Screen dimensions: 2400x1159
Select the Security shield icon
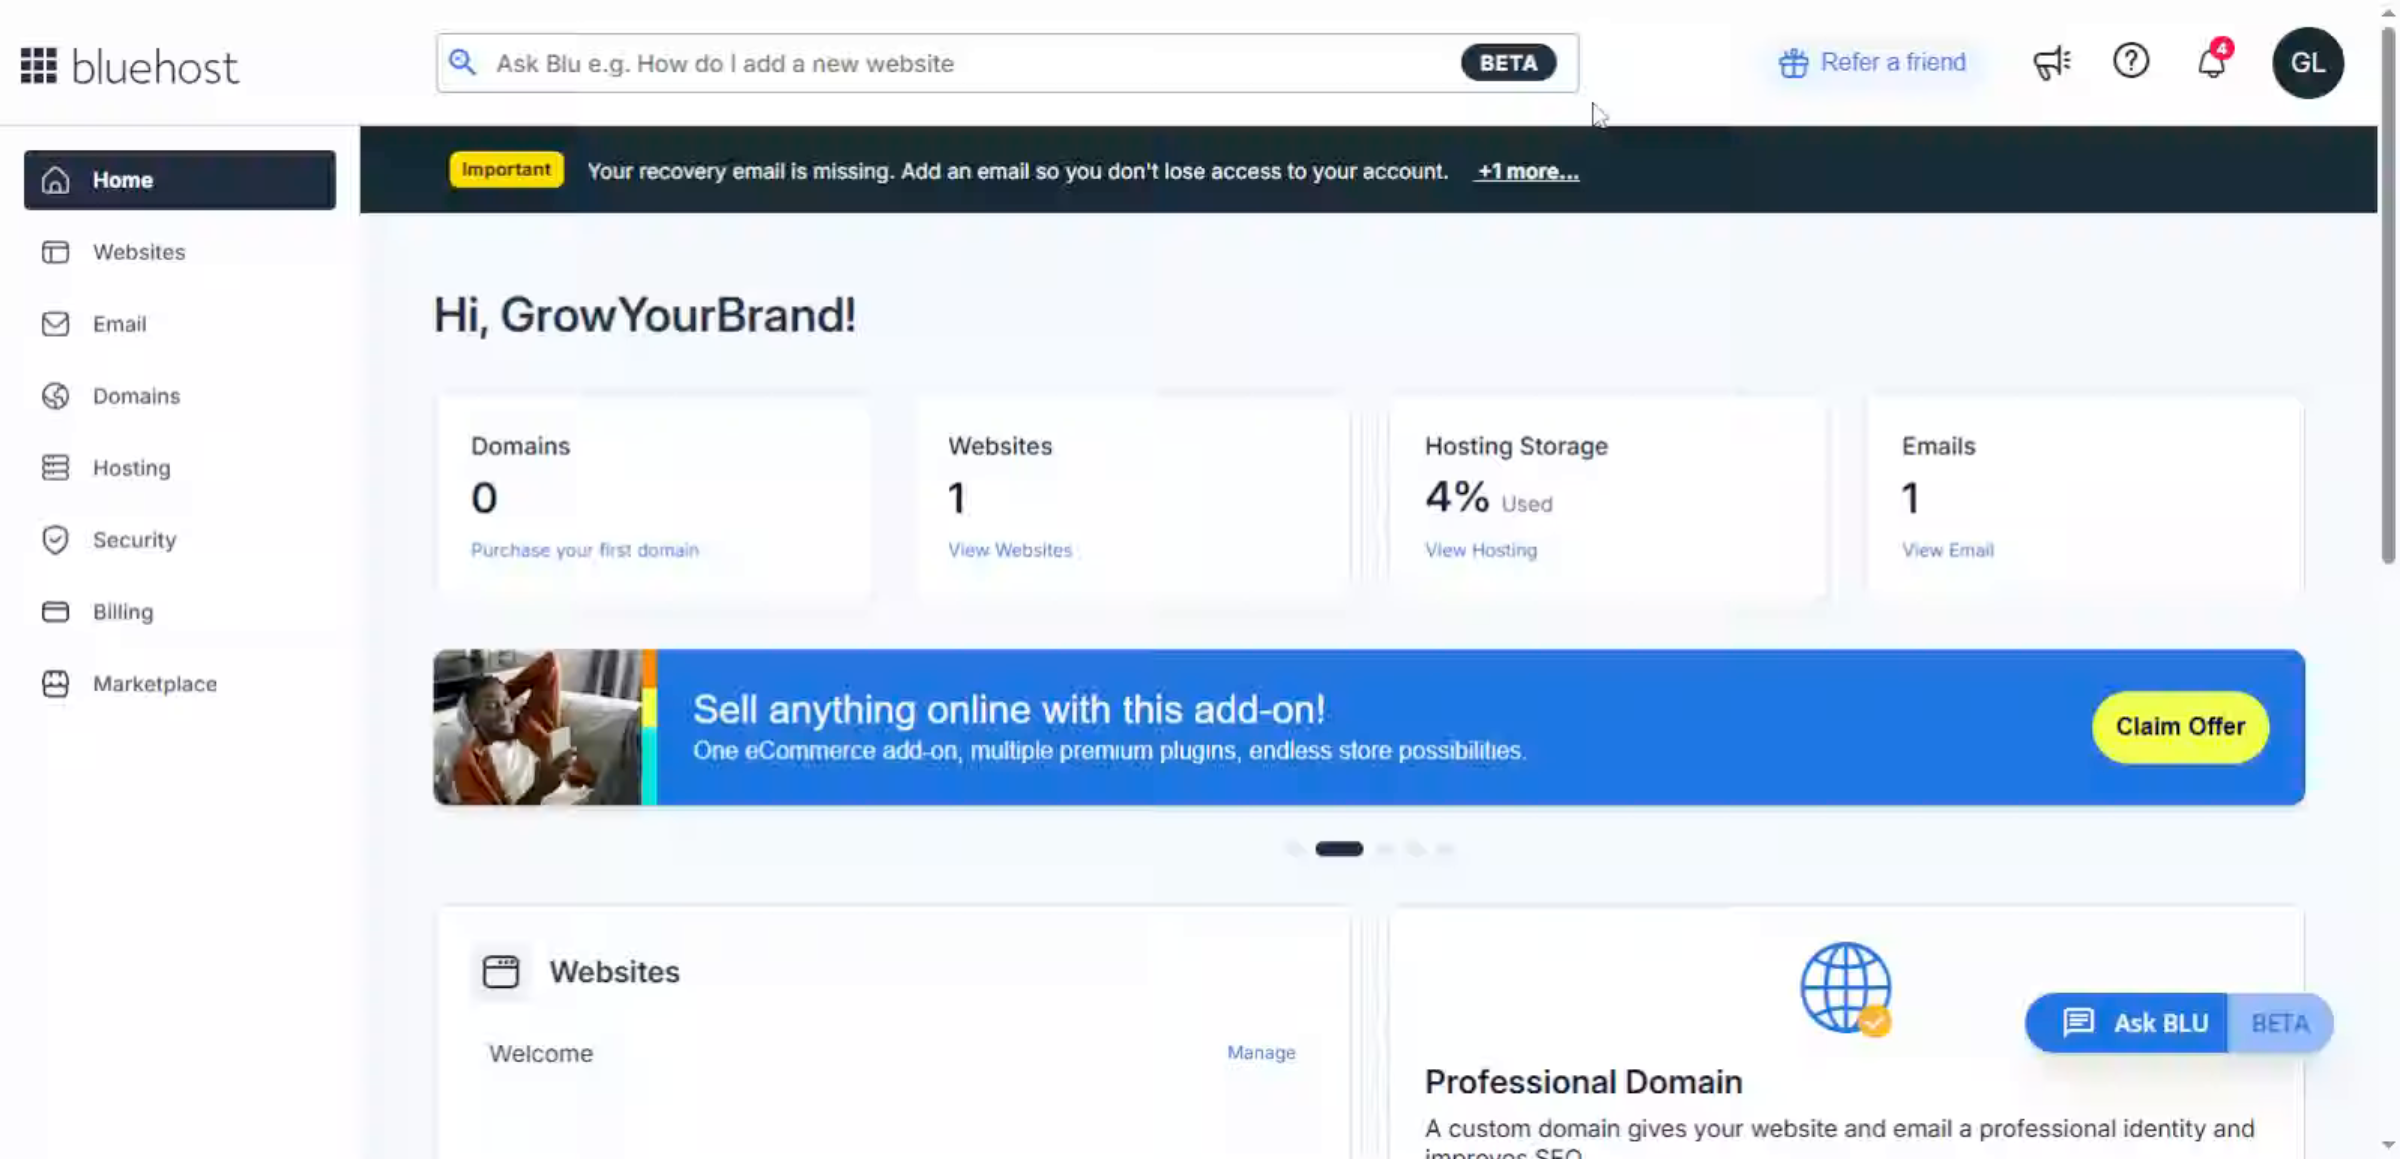pyautogui.click(x=56, y=539)
